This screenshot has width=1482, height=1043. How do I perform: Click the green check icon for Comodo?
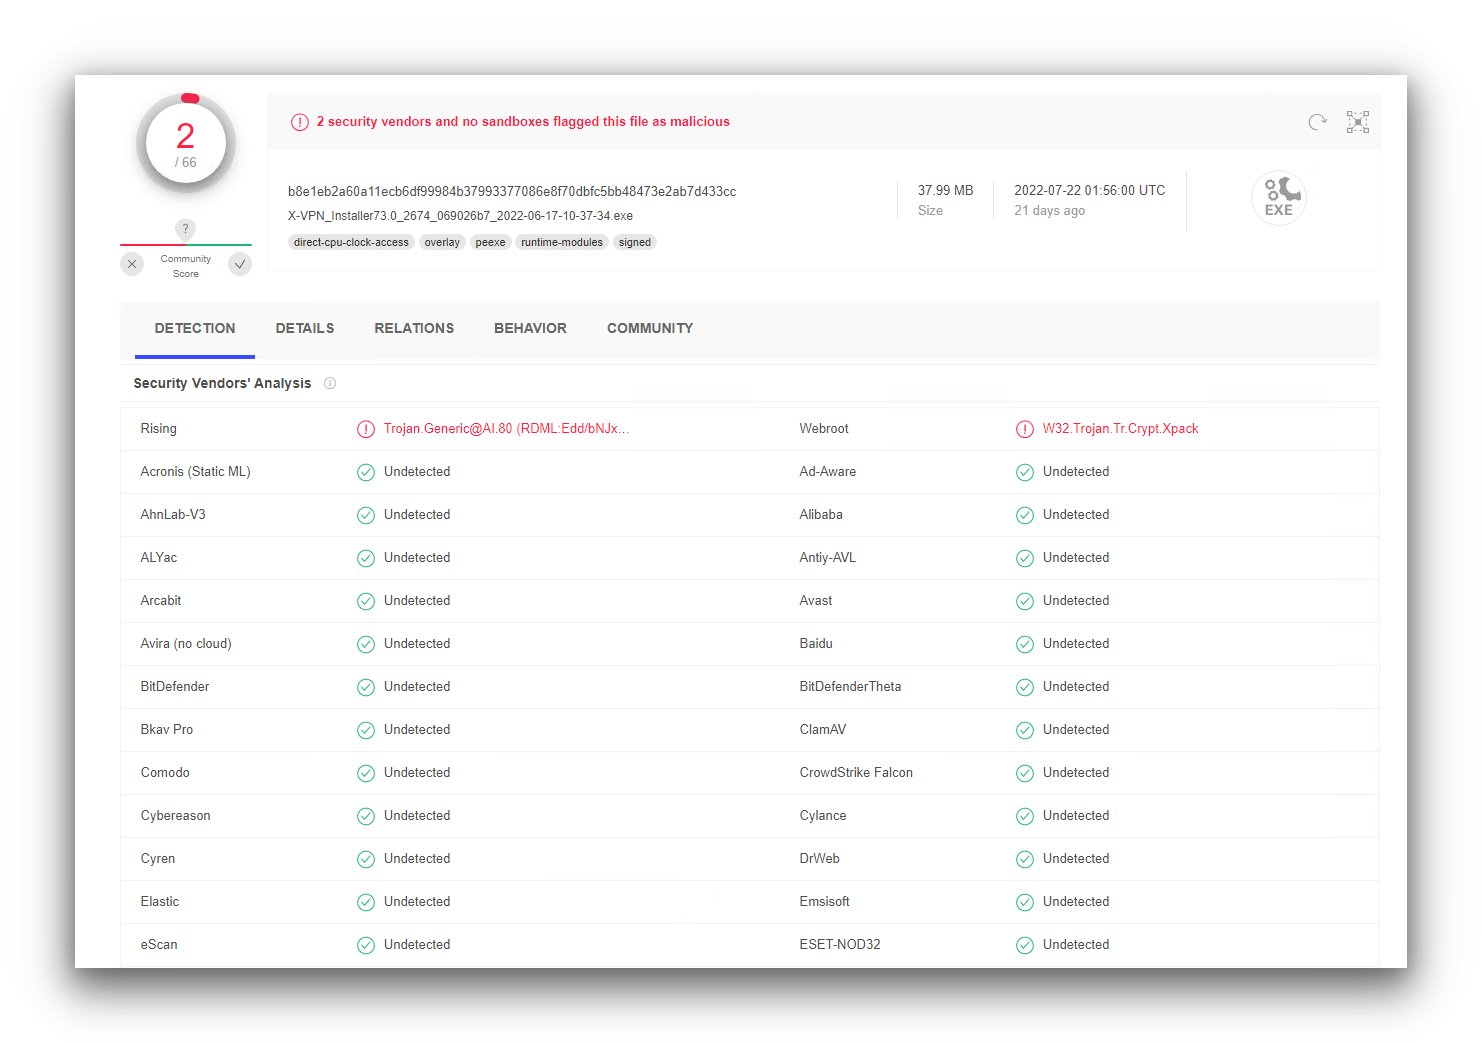[366, 773]
